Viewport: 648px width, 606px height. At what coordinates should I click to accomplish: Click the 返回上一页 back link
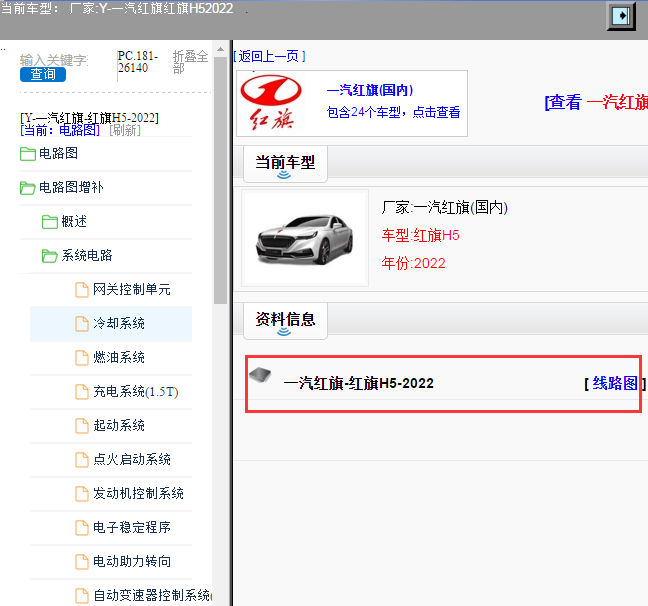(269, 56)
